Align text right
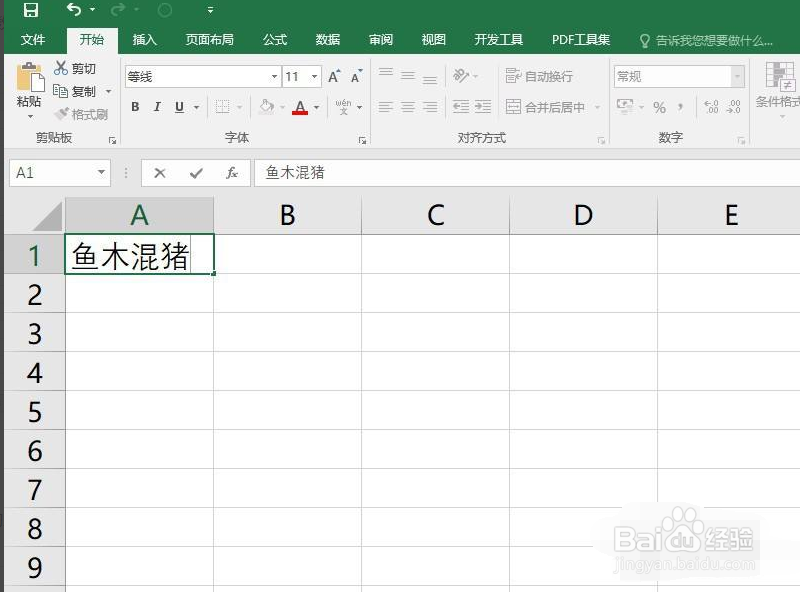This screenshot has height=592, width=800. point(430,107)
